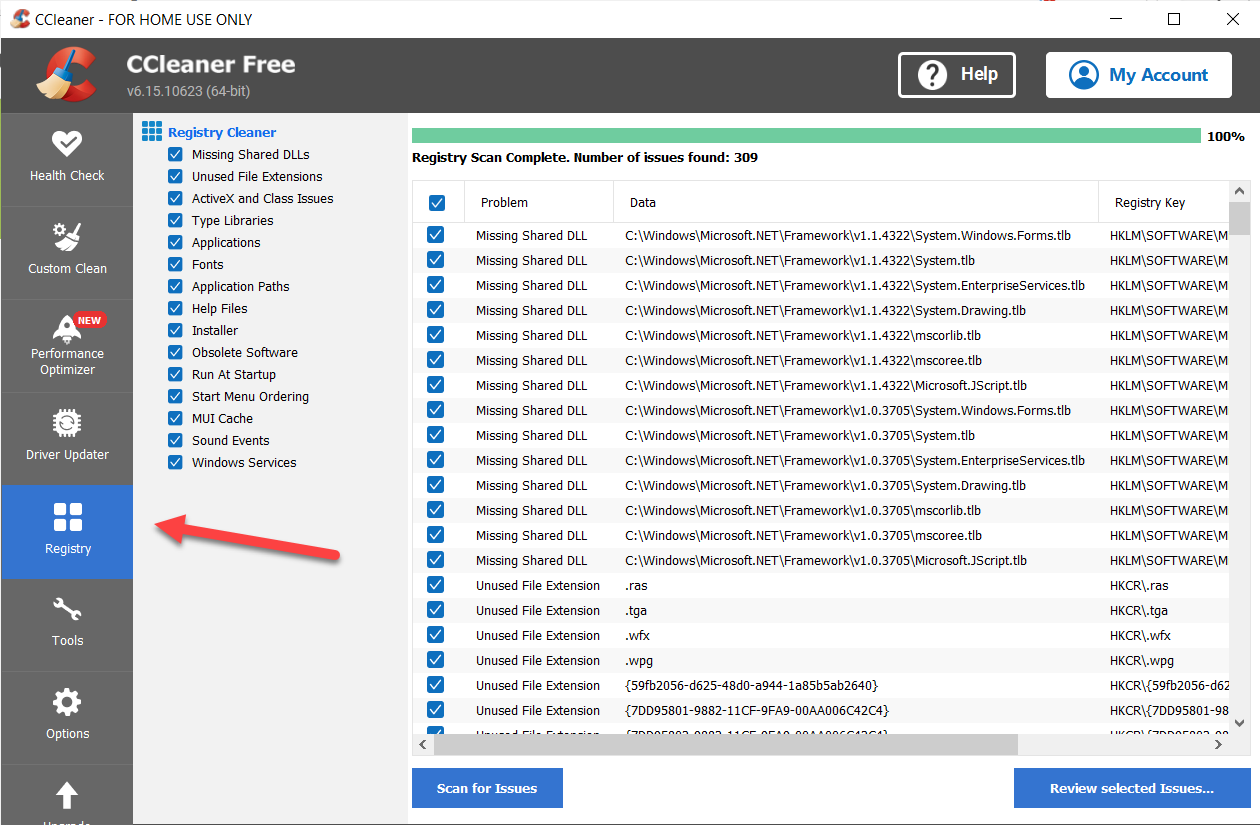1260x825 pixels.
Task: Toggle the Installer checkbox
Action: pyautogui.click(x=176, y=330)
